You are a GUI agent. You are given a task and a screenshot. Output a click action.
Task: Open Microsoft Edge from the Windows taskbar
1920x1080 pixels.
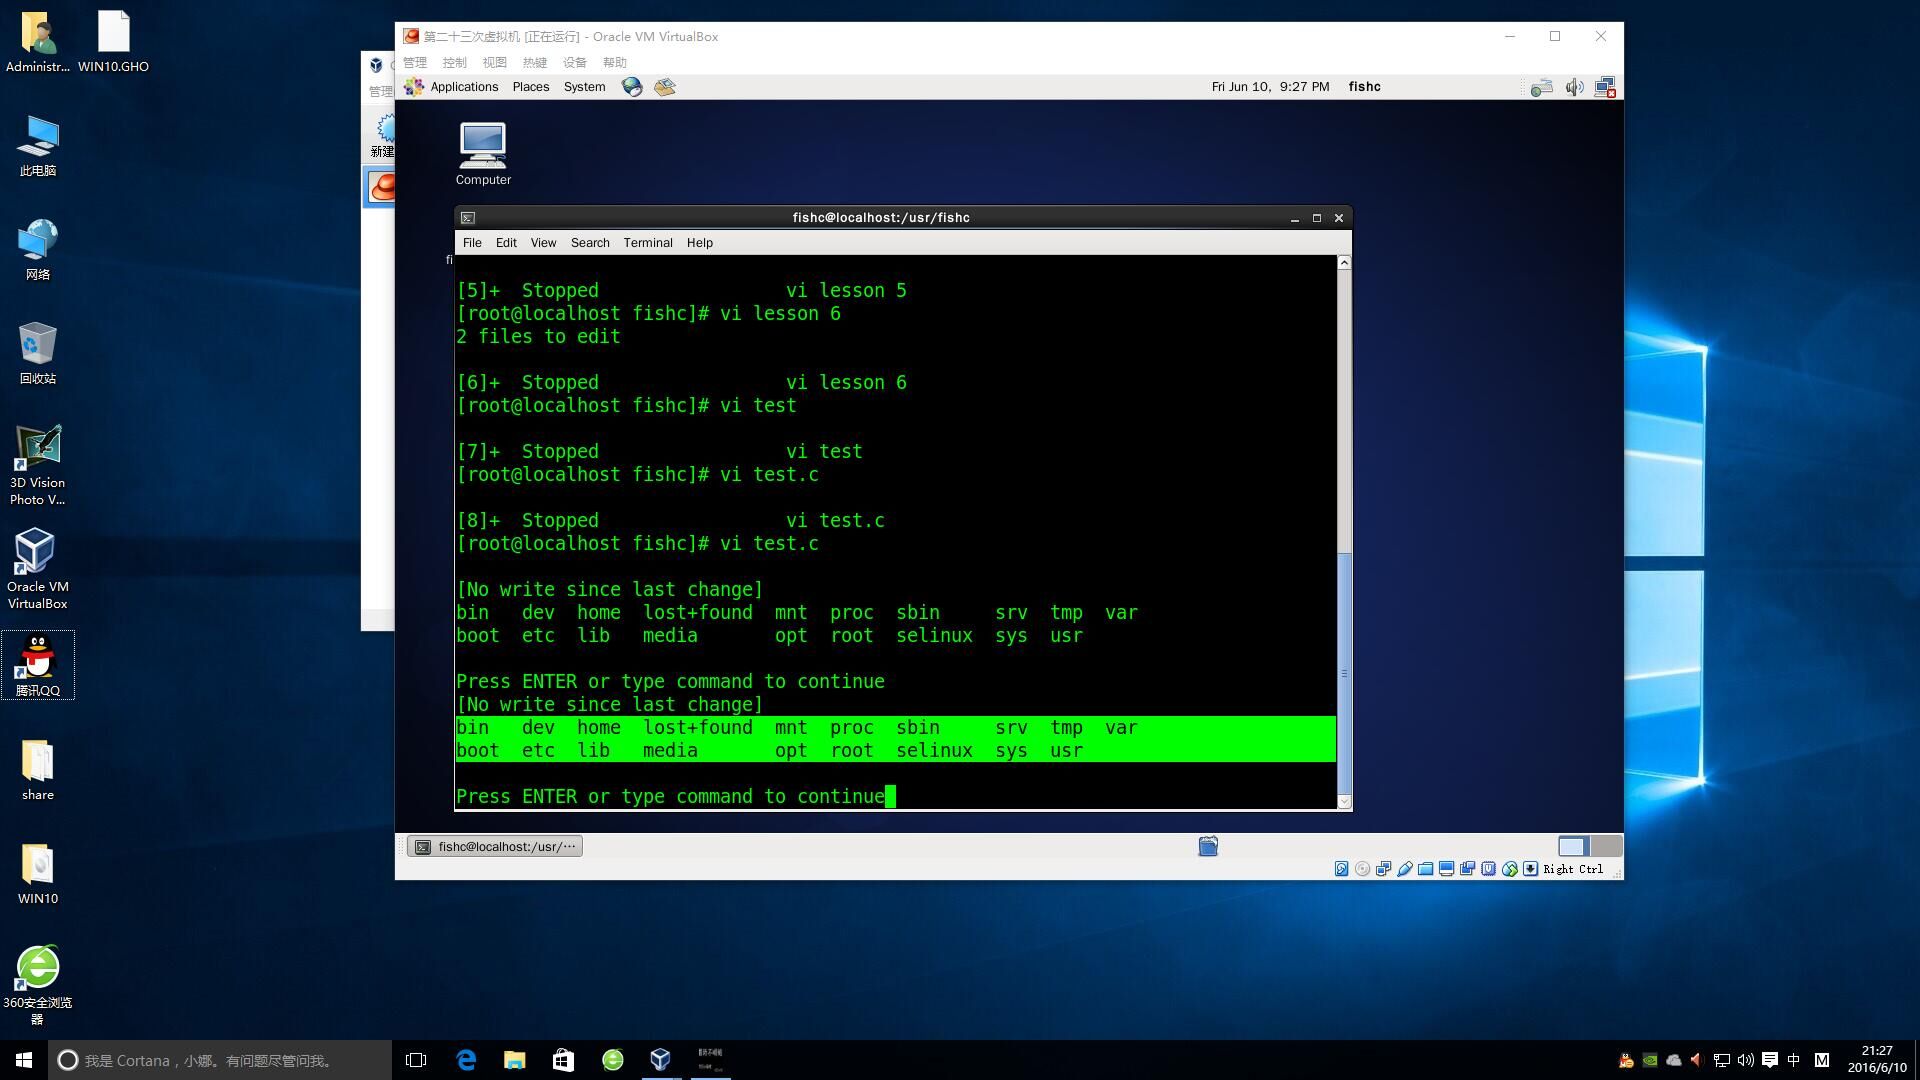point(466,1060)
